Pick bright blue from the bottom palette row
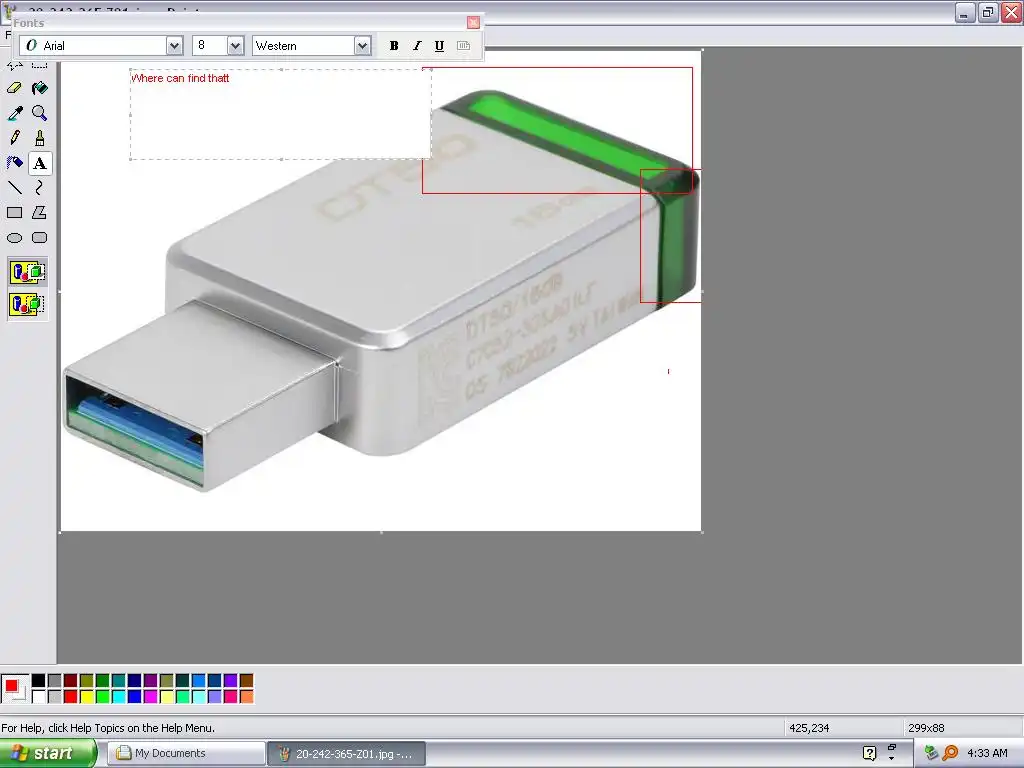Screen dimensions: 1024x768 [135, 697]
